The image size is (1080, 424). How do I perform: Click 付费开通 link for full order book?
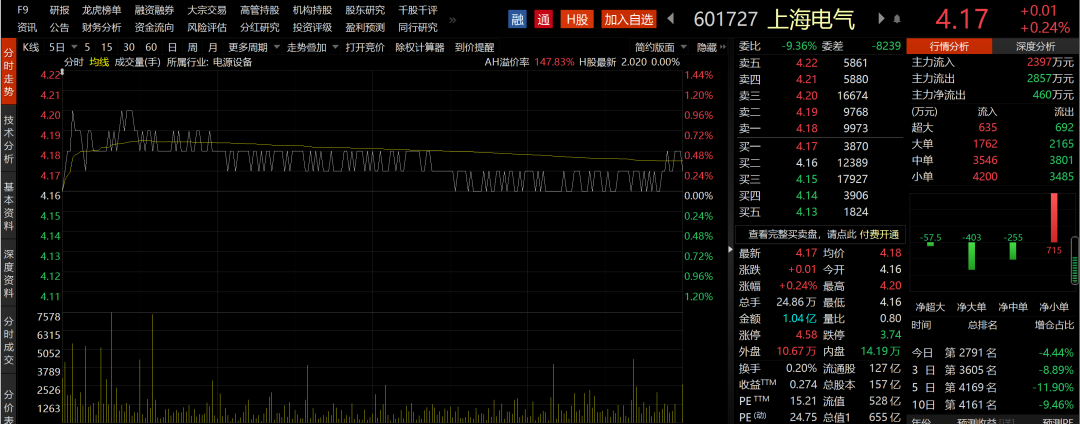point(879,234)
